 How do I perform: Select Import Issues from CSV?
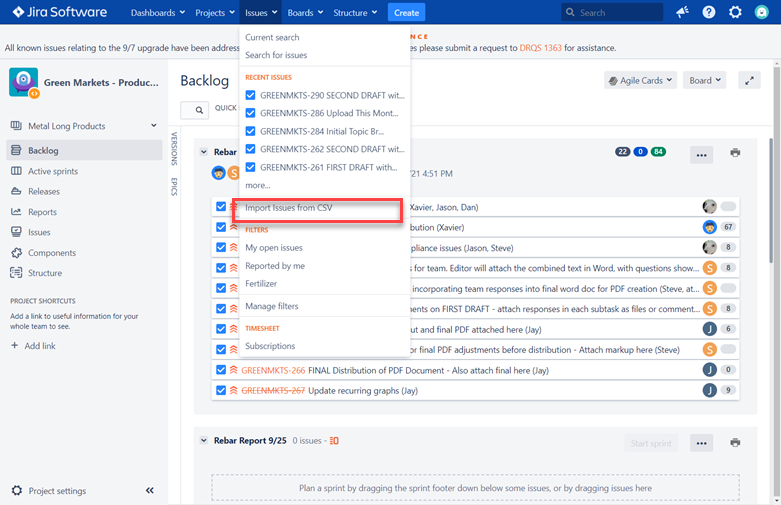pos(288,208)
